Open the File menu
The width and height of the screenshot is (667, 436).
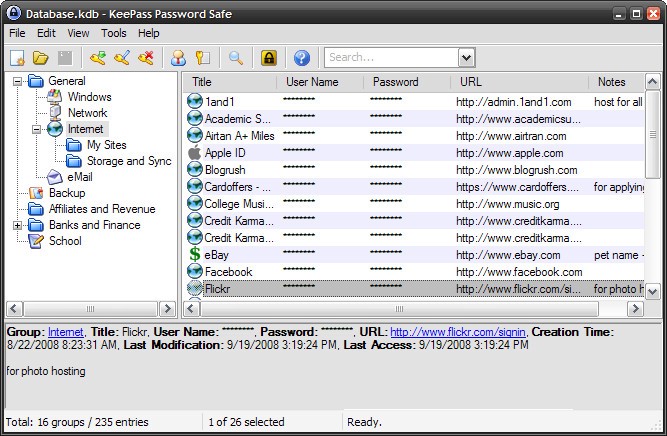pos(17,33)
